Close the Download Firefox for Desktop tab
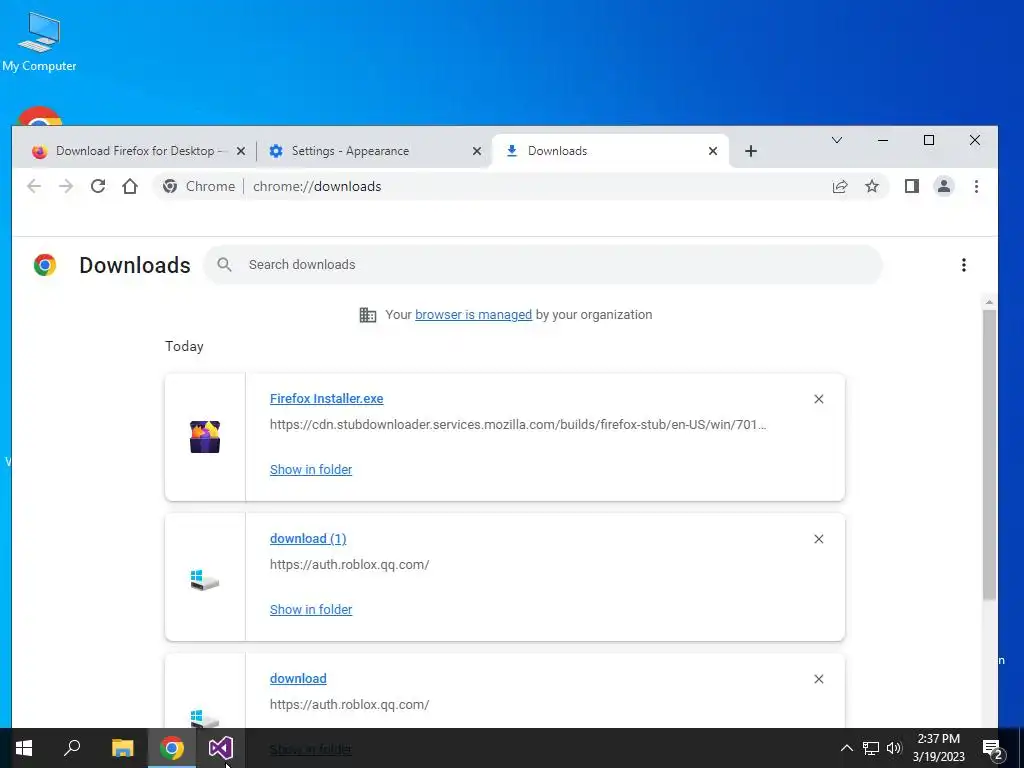Image resolution: width=1024 pixels, height=768 pixels. (x=241, y=151)
